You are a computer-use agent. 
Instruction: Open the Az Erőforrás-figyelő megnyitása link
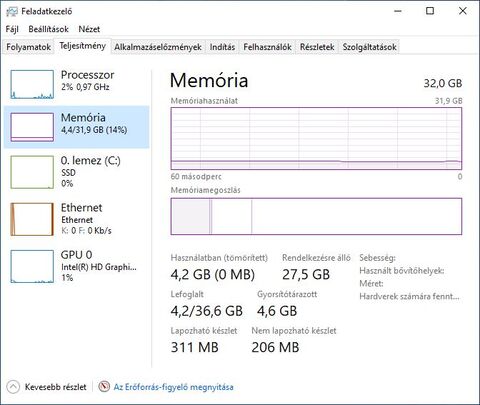173,387
